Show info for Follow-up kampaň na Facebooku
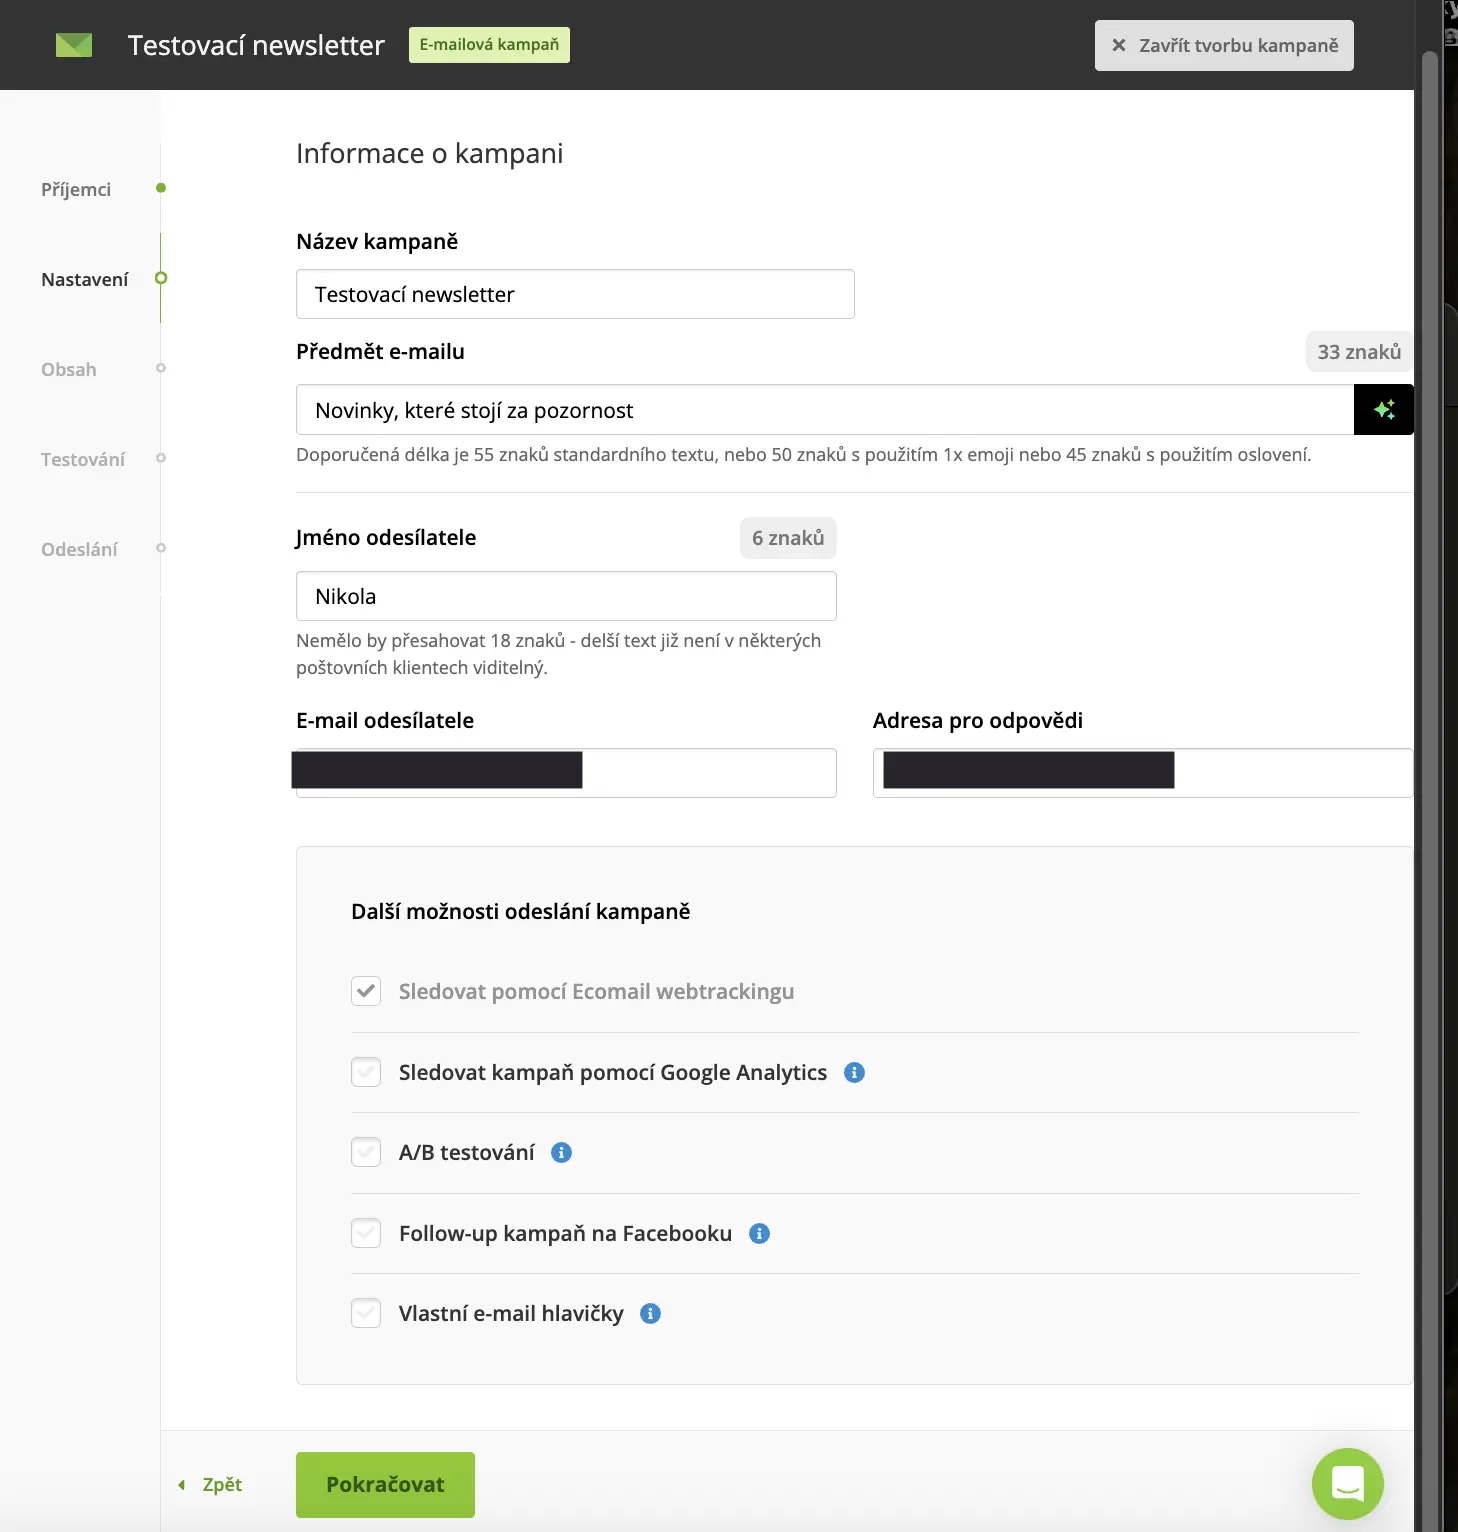1458x1532 pixels. [x=760, y=1234]
